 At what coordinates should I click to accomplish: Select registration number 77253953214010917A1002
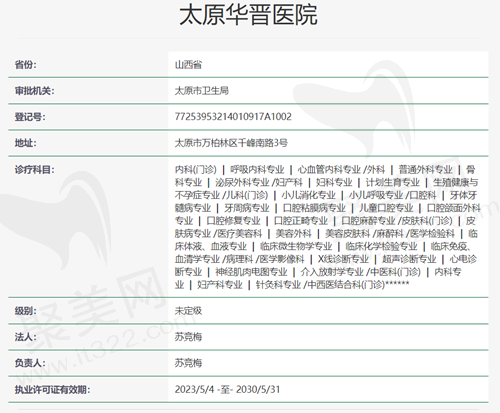tap(233, 117)
